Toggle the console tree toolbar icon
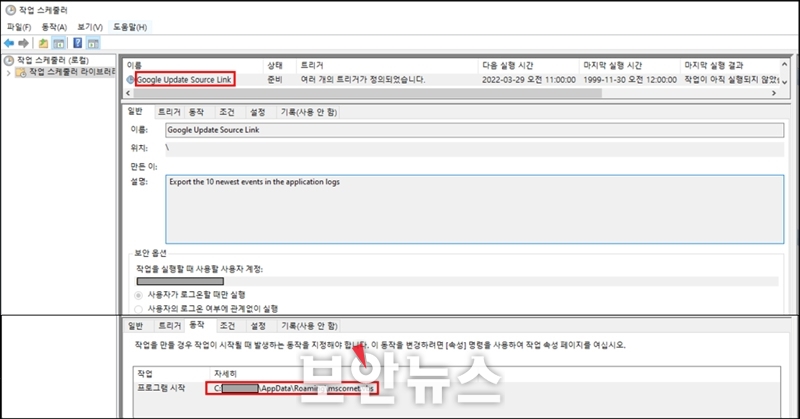This screenshot has width=800, height=419. tap(59, 43)
